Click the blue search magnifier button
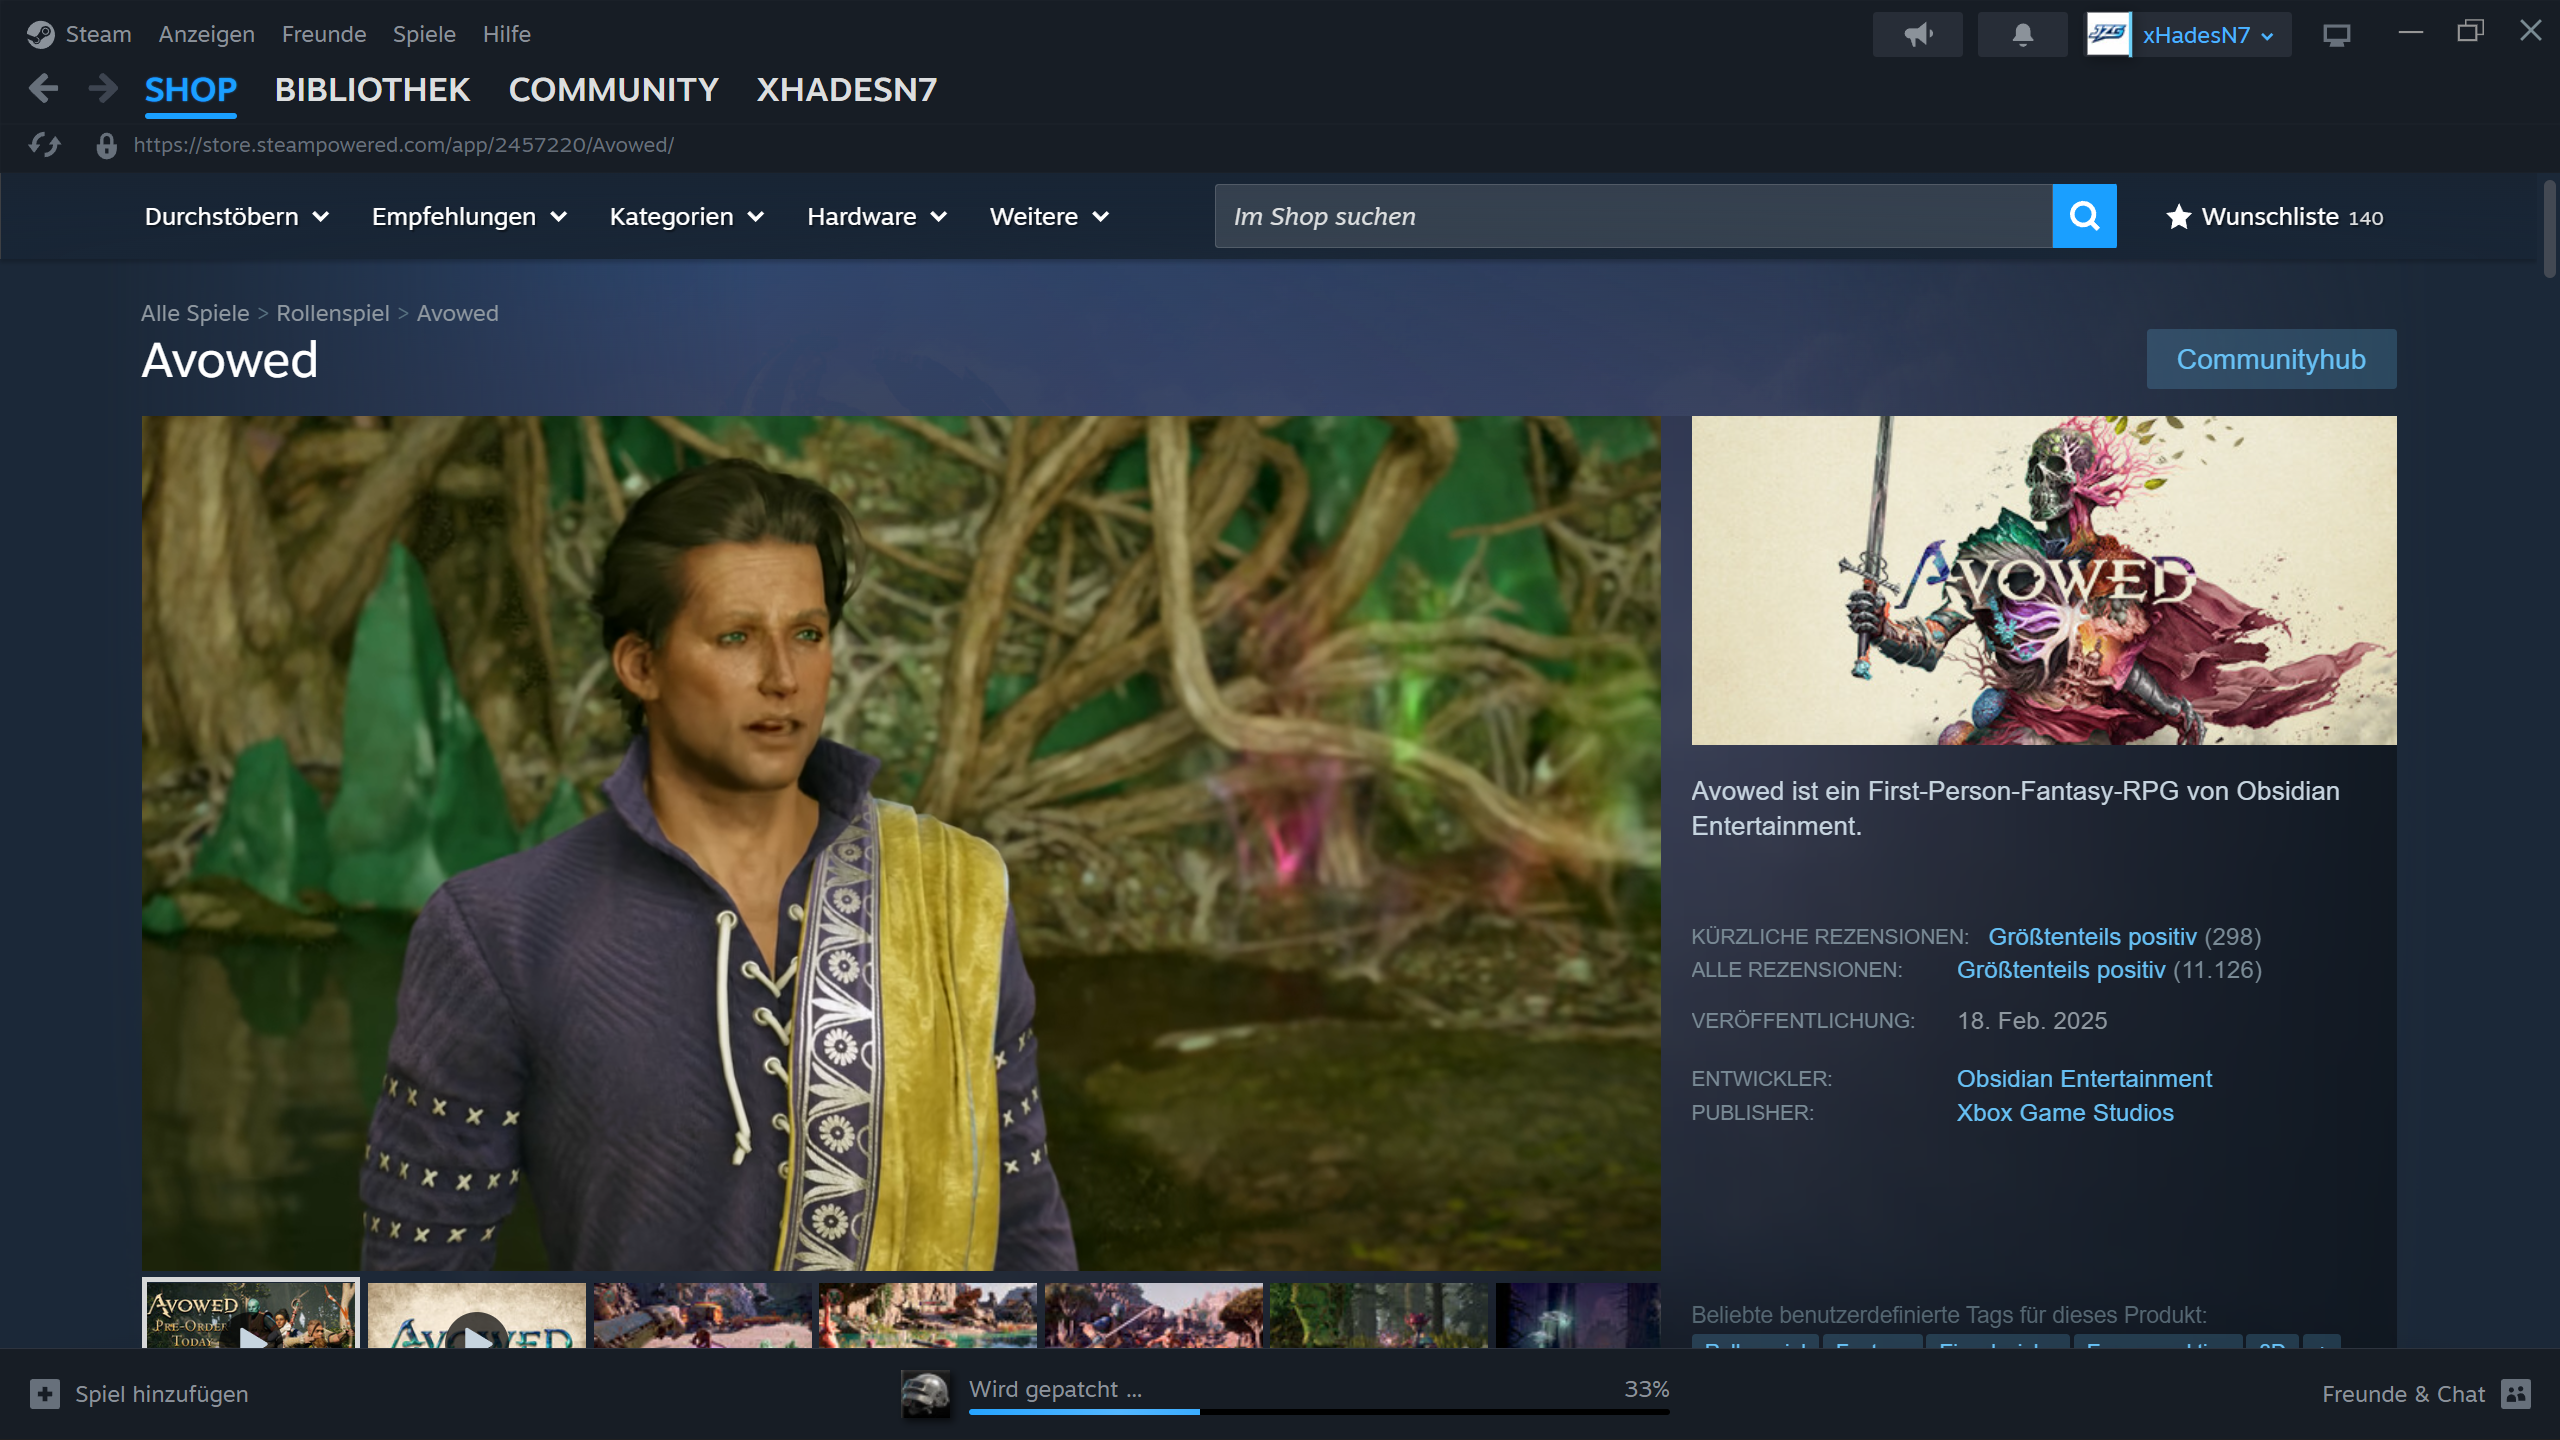2560x1440 pixels. pos(2084,216)
